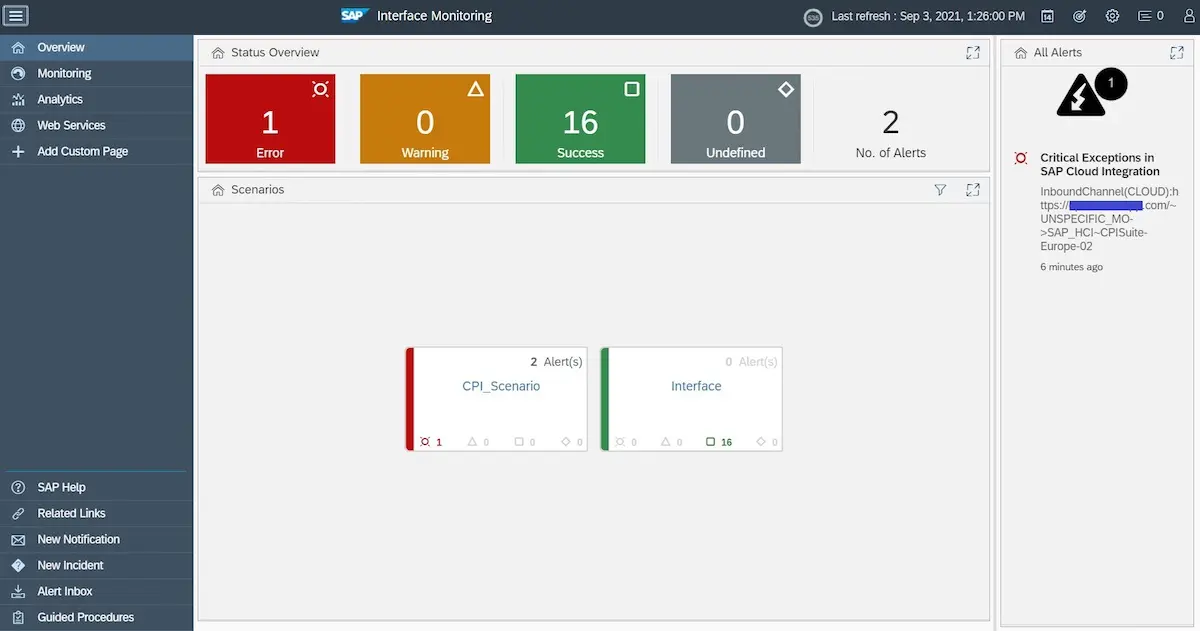Open Analytics from the side navigation

click(97, 100)
